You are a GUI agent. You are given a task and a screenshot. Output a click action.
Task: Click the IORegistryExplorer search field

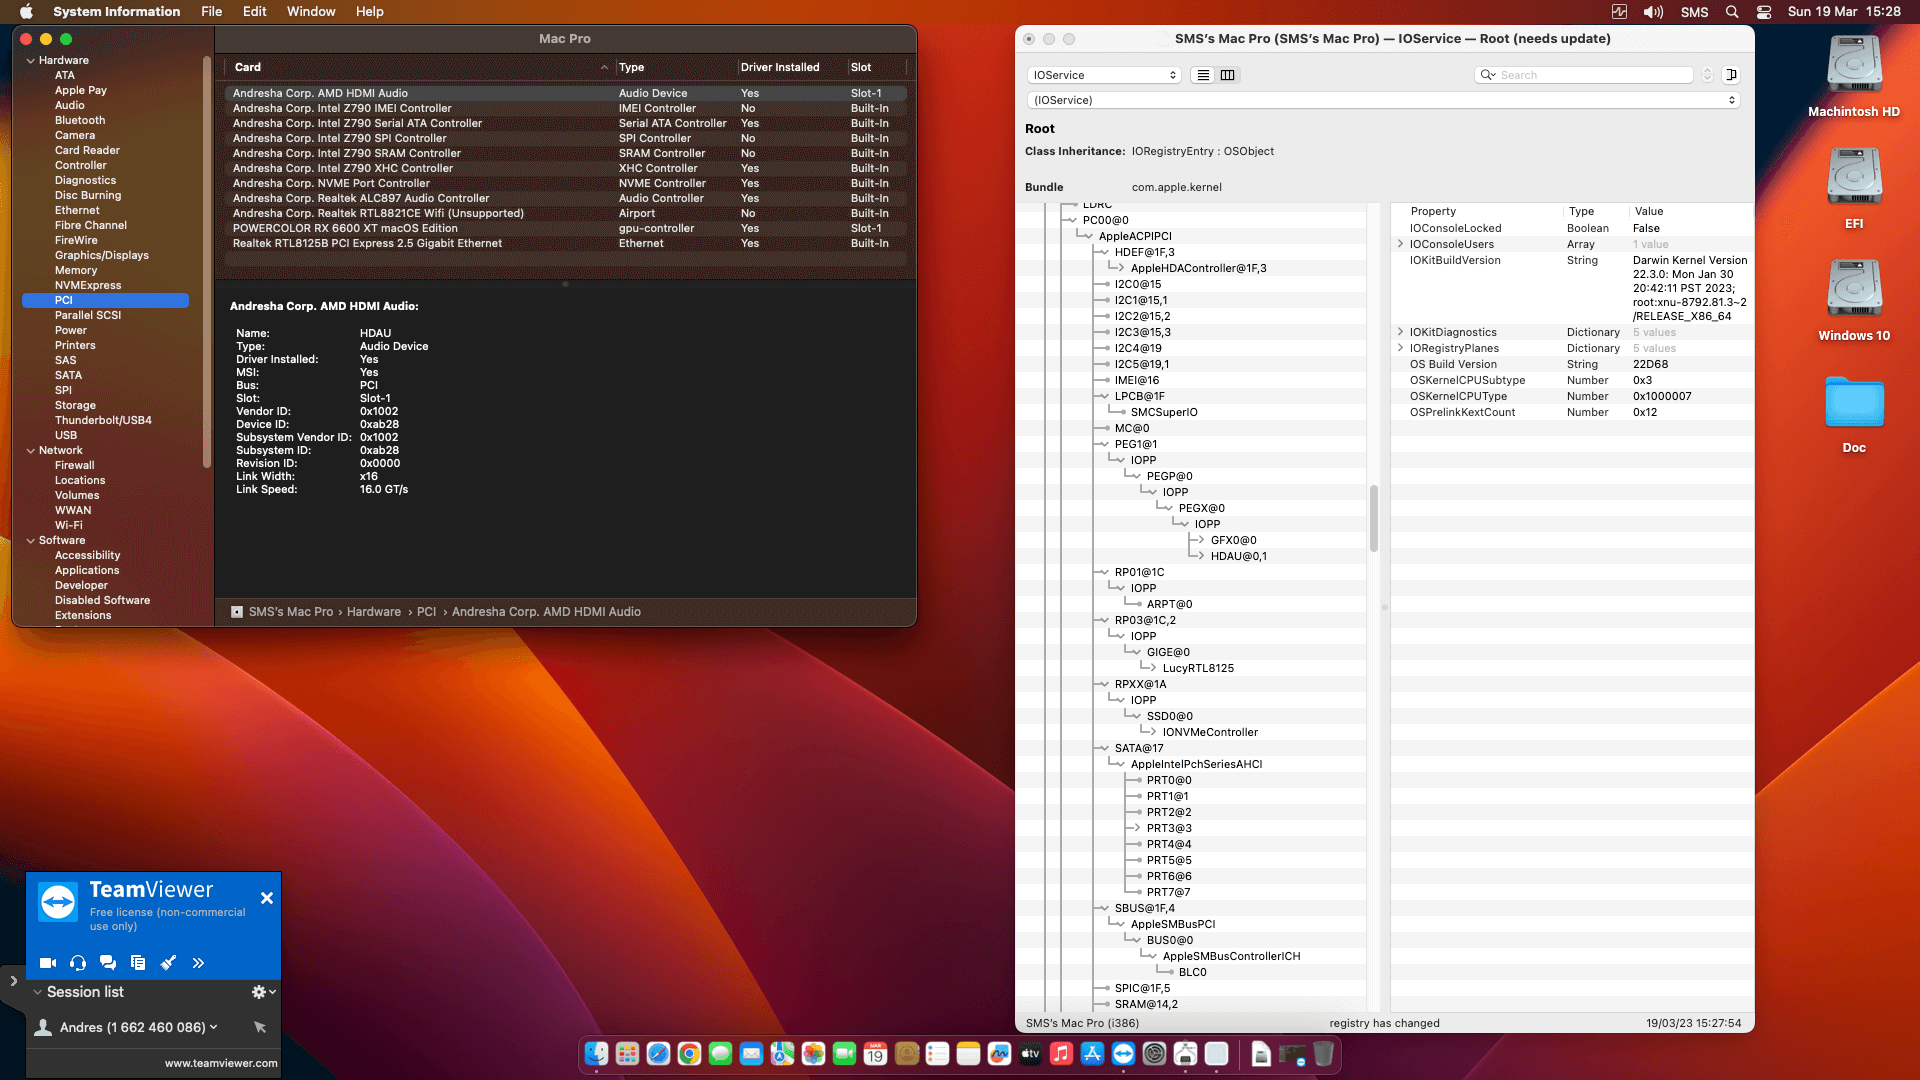[x=1583, y=75]
